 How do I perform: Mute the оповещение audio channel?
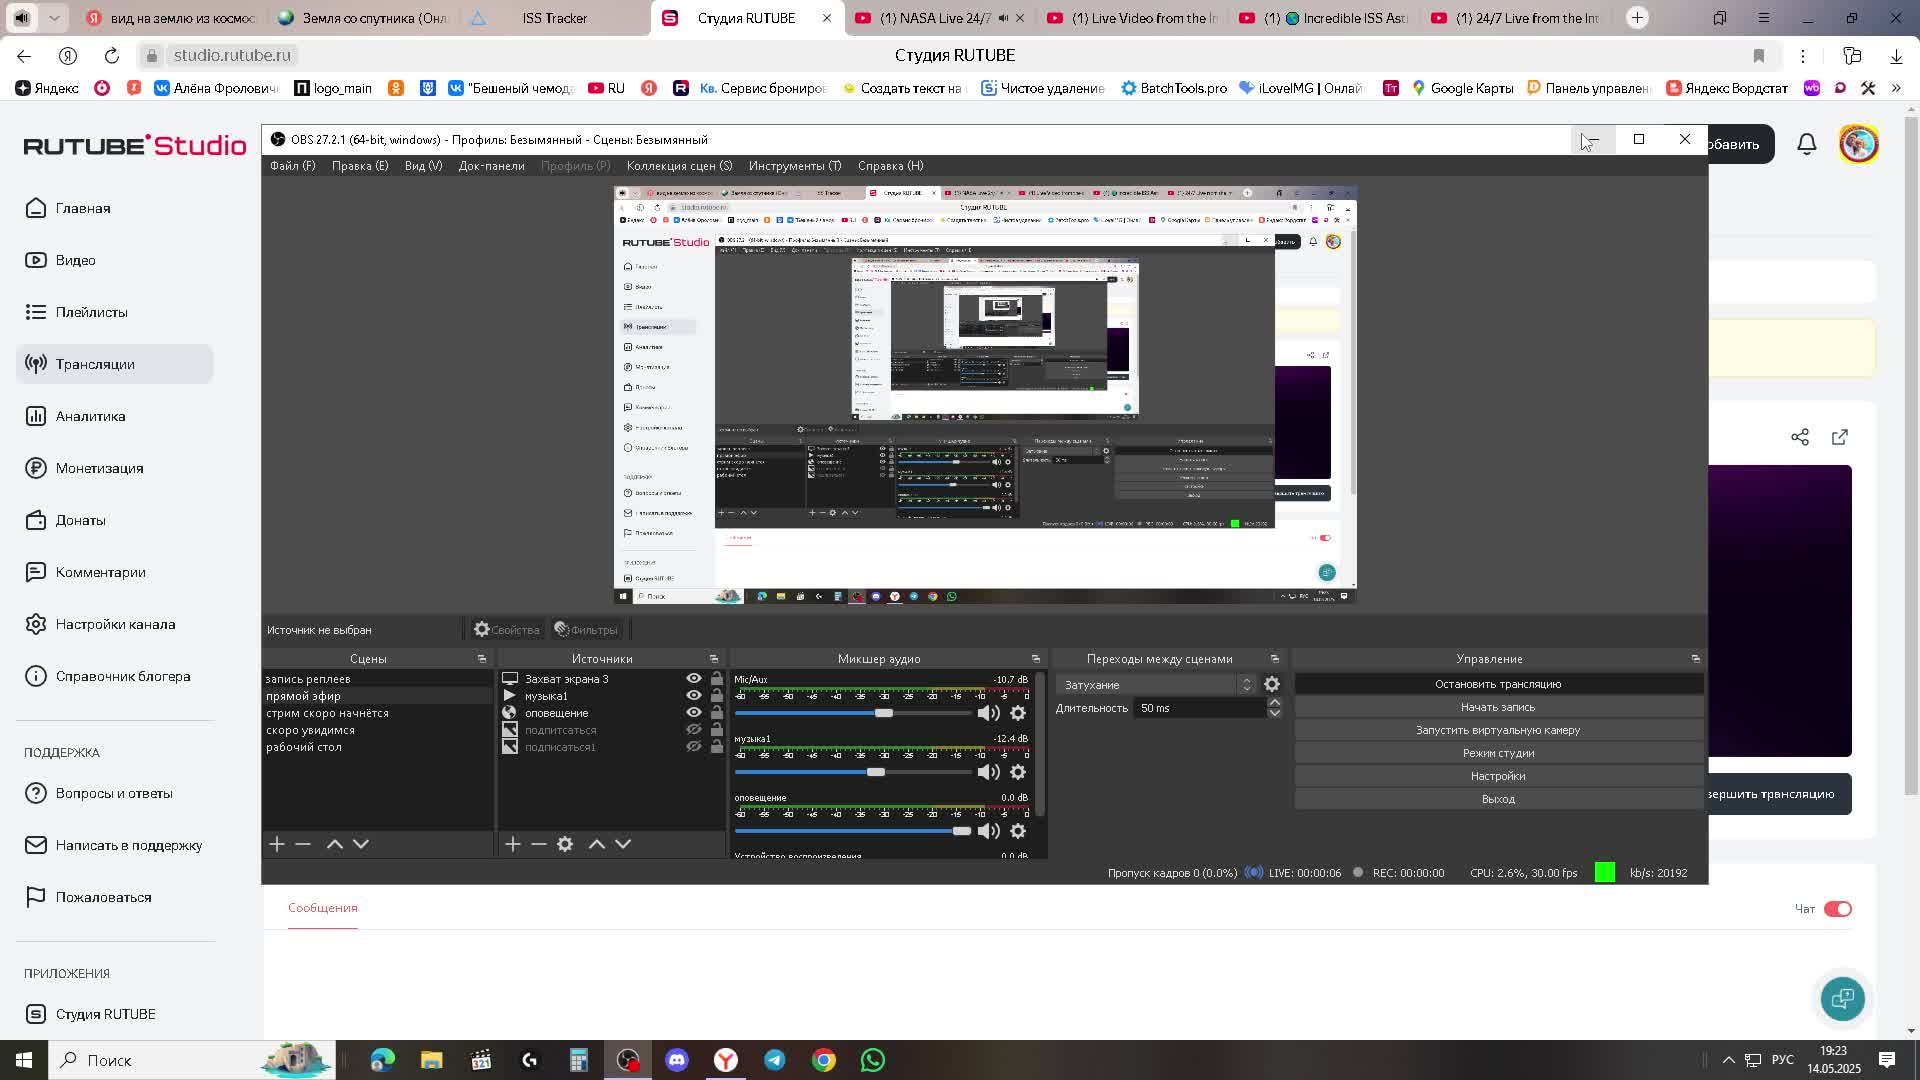[x=988, y=831]
